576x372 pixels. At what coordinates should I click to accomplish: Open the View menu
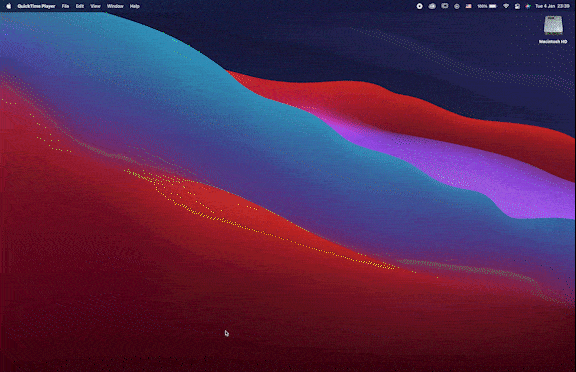(95, 6)
